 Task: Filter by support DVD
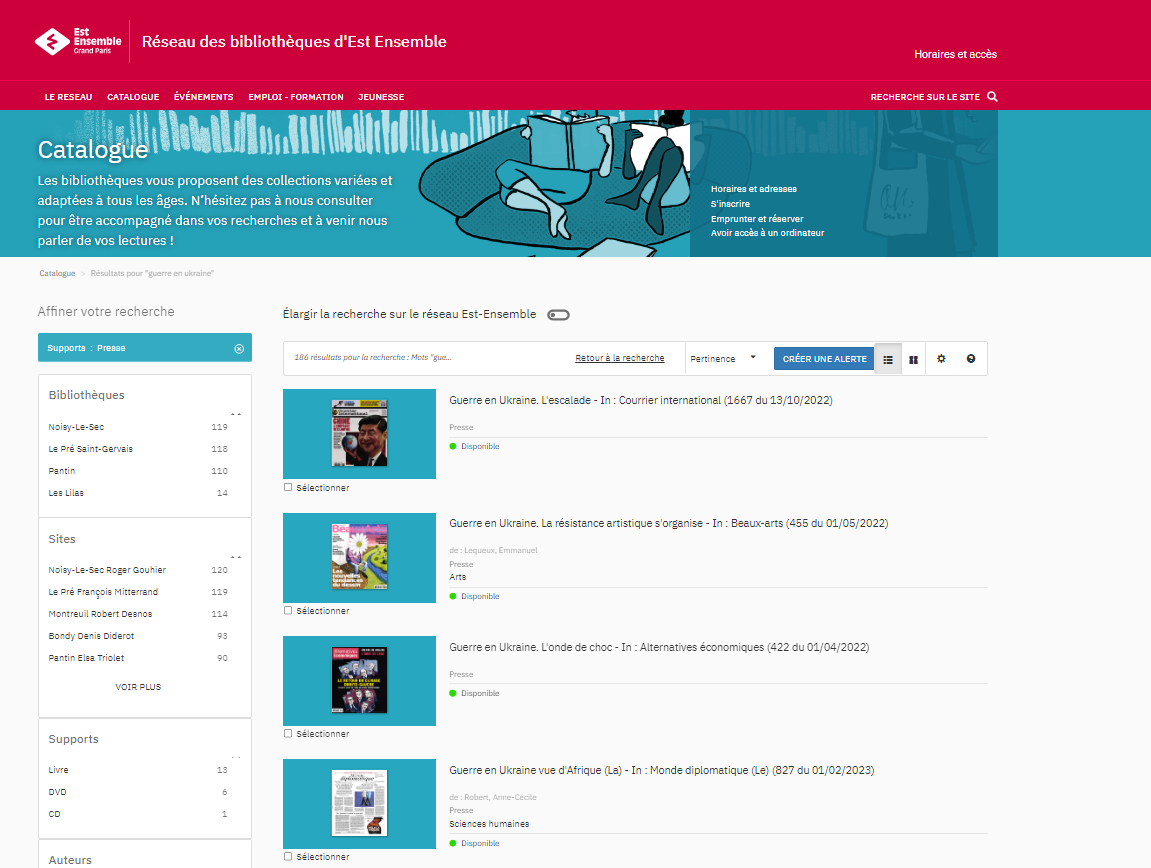[x=57, y=792]
